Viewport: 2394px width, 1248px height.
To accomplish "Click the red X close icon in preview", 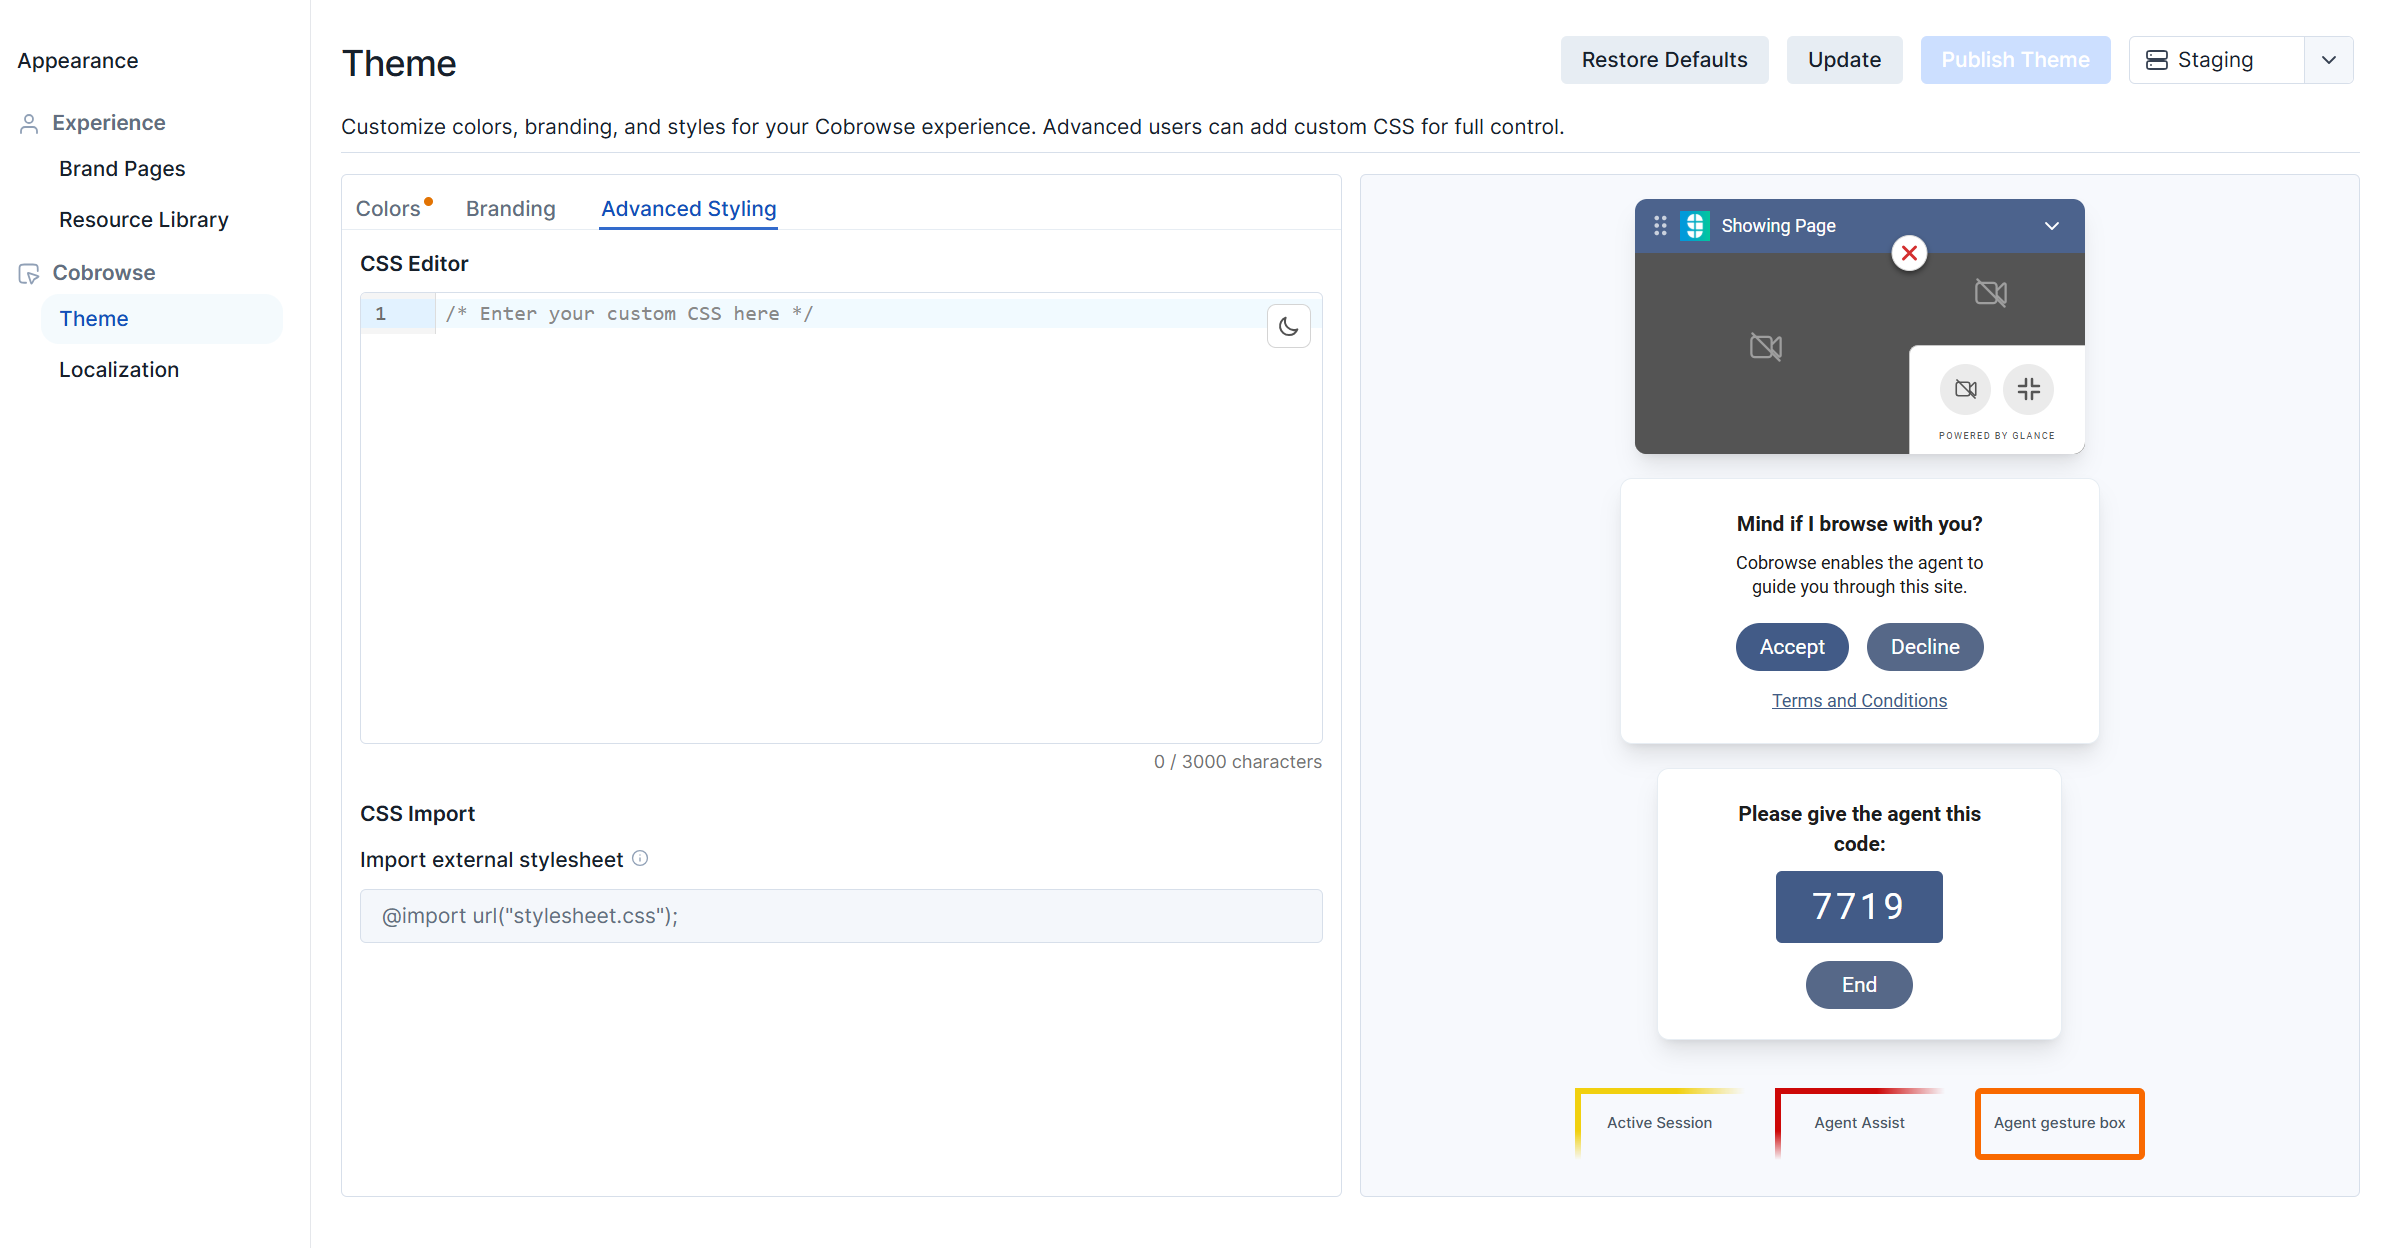I will (x=1909, y=253).
